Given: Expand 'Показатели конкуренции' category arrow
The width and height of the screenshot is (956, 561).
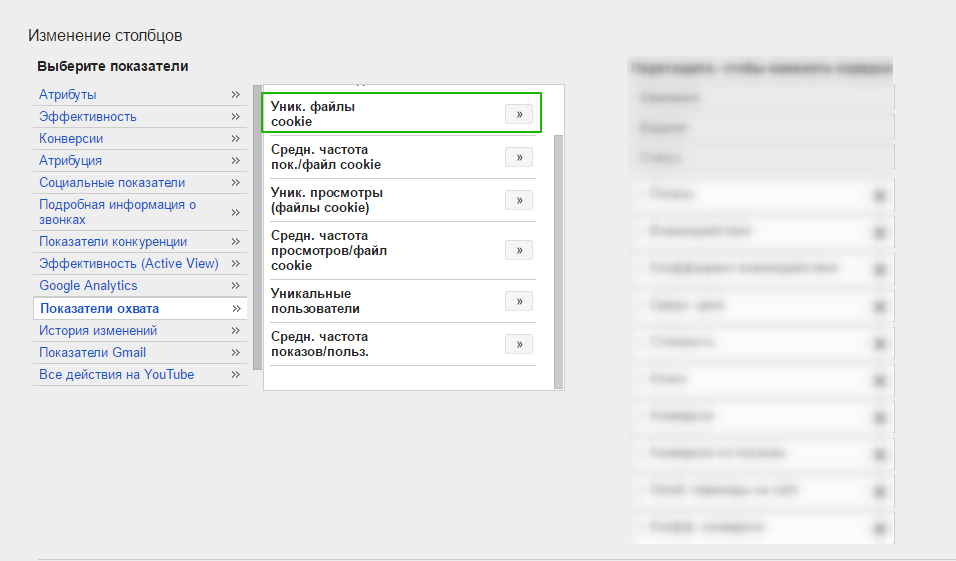Looking at the screenshot, I should [236, 241].
